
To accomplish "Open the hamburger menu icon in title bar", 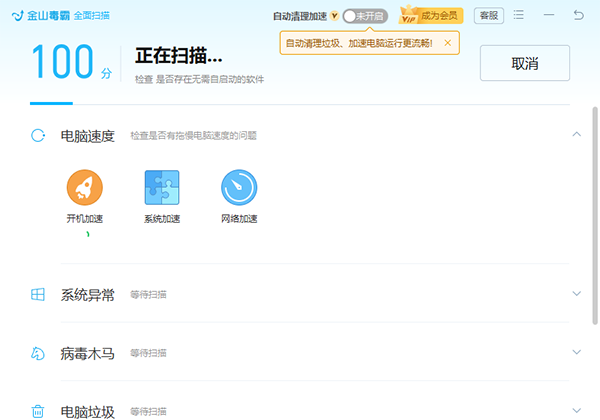I will point(518,15).
